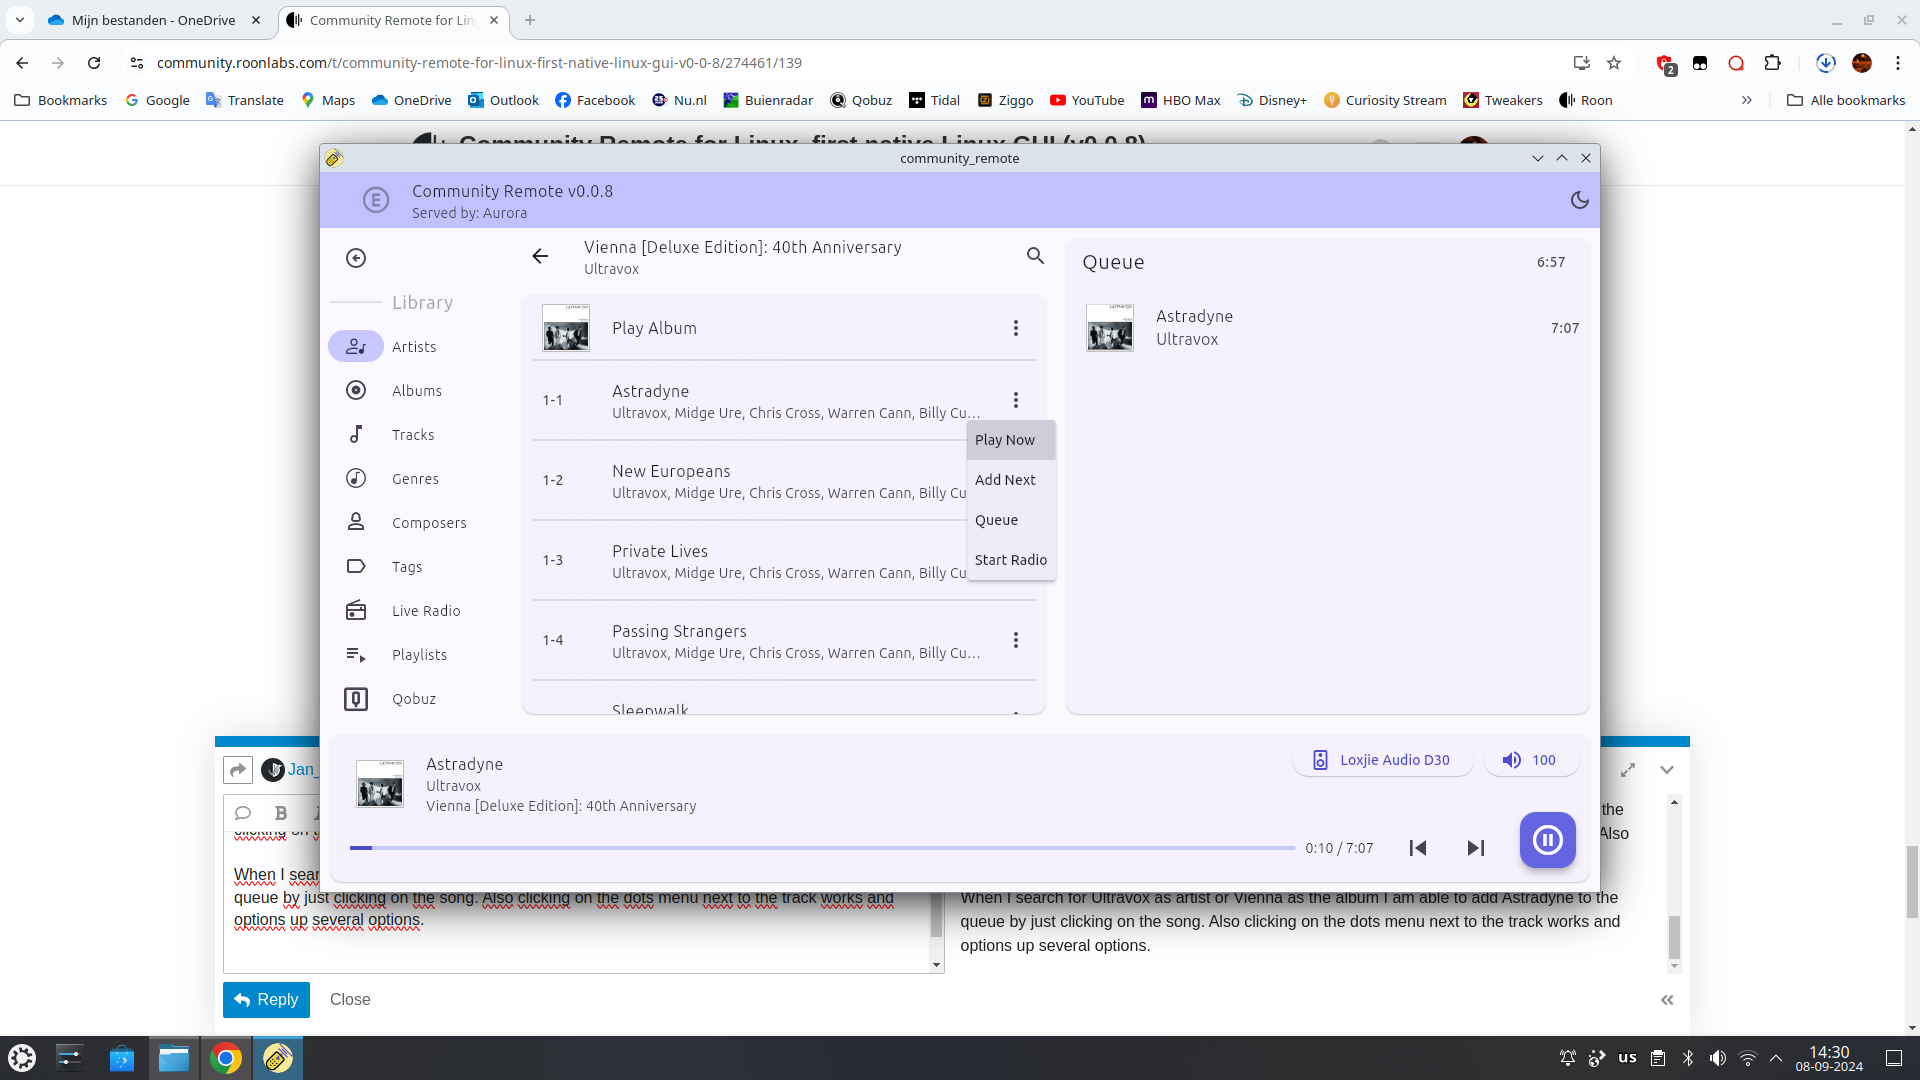This screenshot has height=1080, width=1920.
Task: Open Qobuz in the sidebar
Action: pos(414,698)
